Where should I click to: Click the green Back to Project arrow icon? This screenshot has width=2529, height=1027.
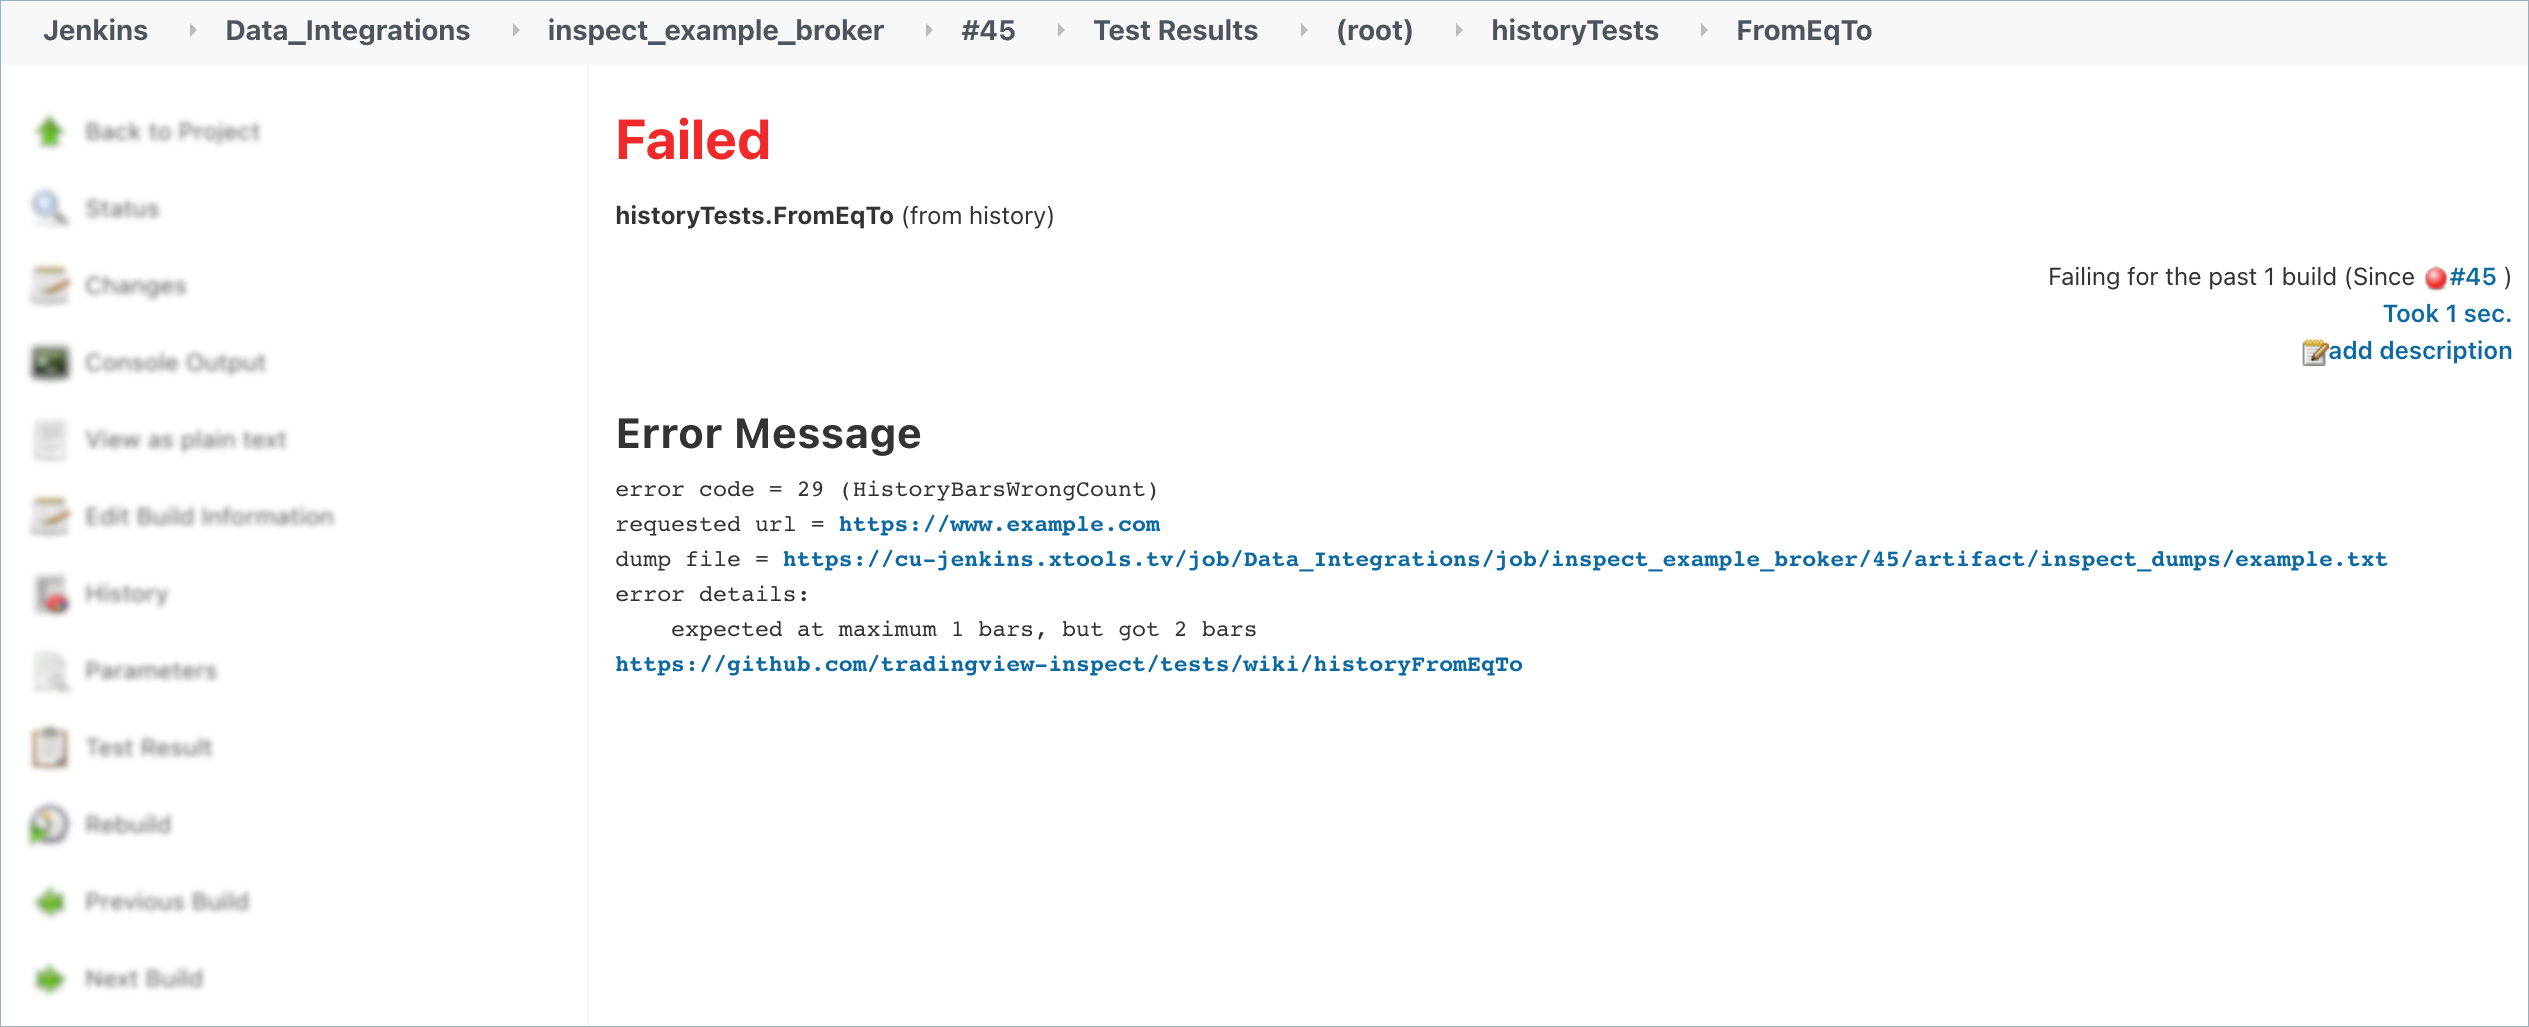(49, 131)
